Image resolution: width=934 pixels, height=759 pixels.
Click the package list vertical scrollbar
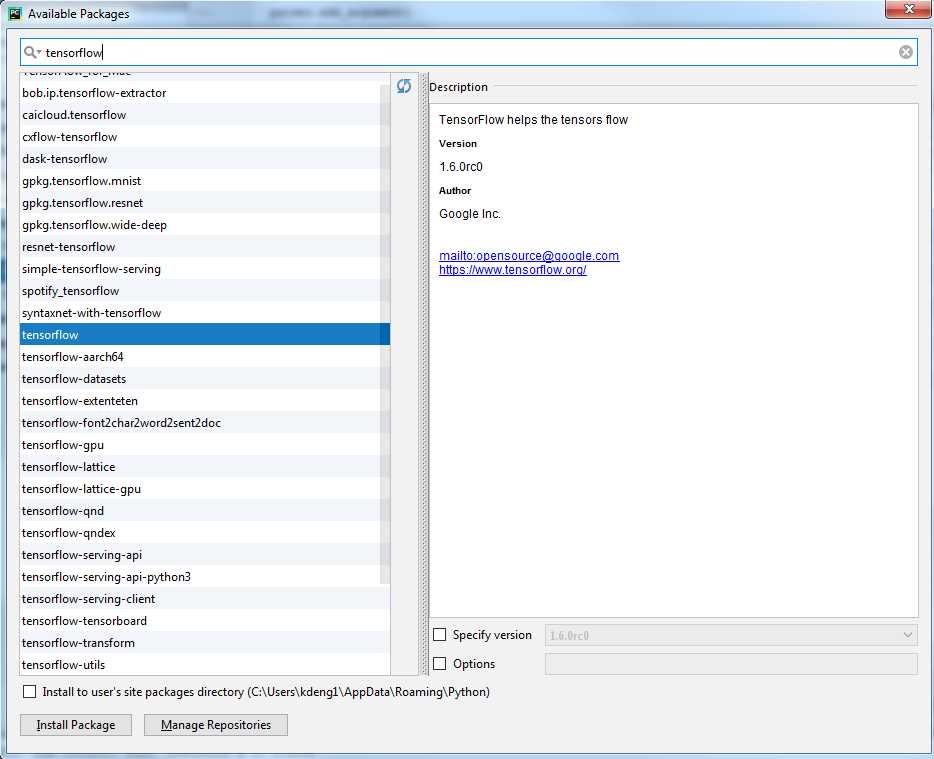point(385,334)
